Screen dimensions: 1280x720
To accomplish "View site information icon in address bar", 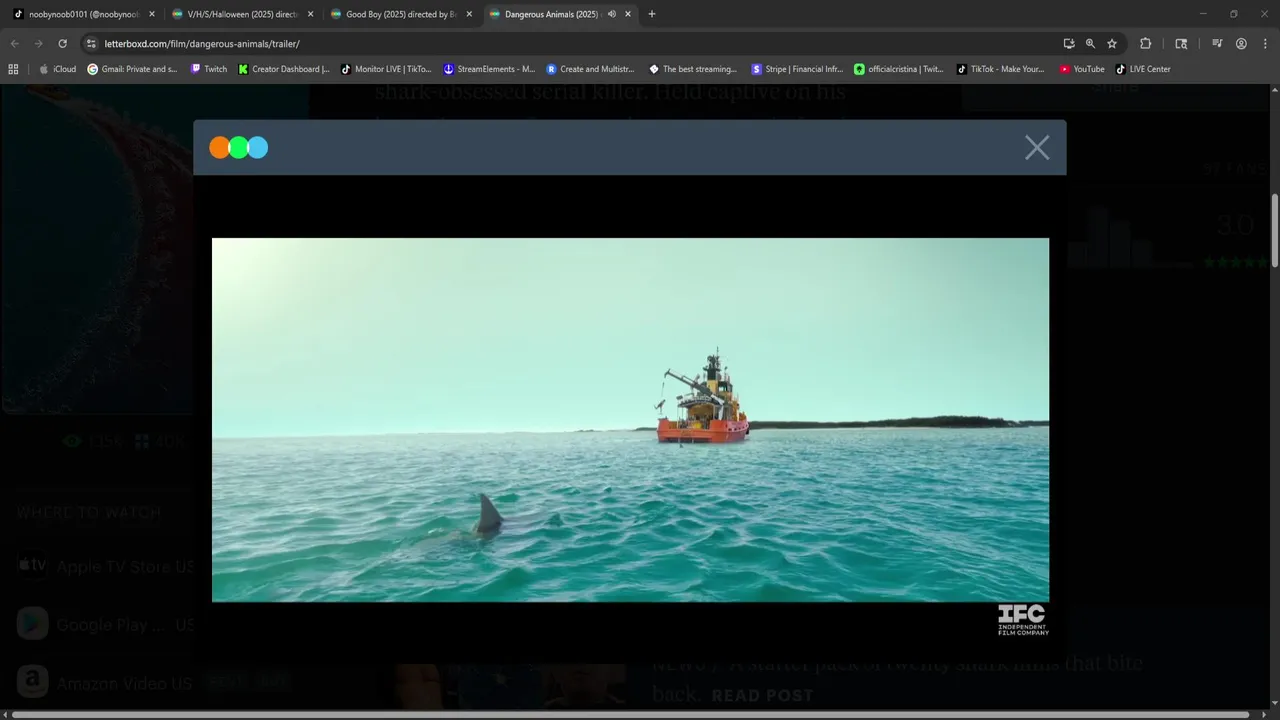I will (91, 44).
